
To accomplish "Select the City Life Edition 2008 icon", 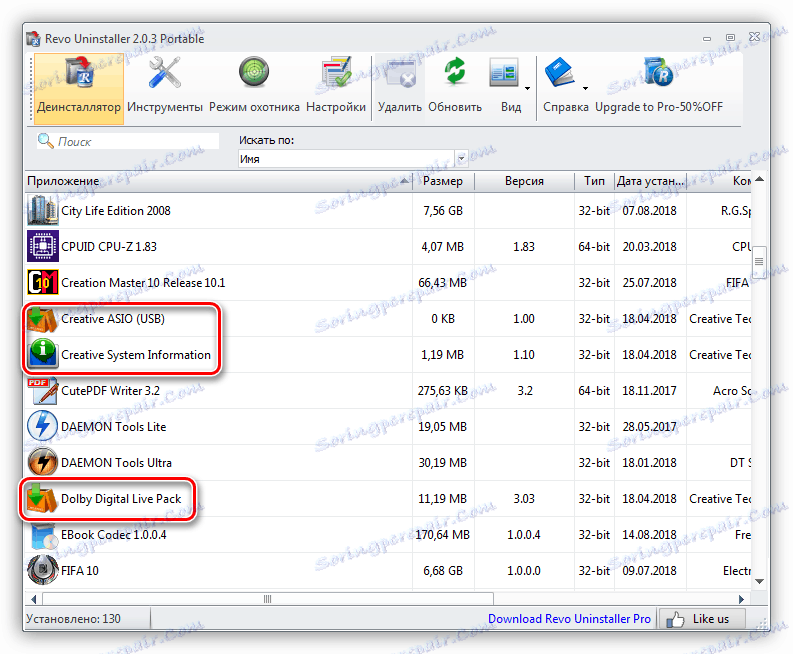I will [x=42, y=210].
